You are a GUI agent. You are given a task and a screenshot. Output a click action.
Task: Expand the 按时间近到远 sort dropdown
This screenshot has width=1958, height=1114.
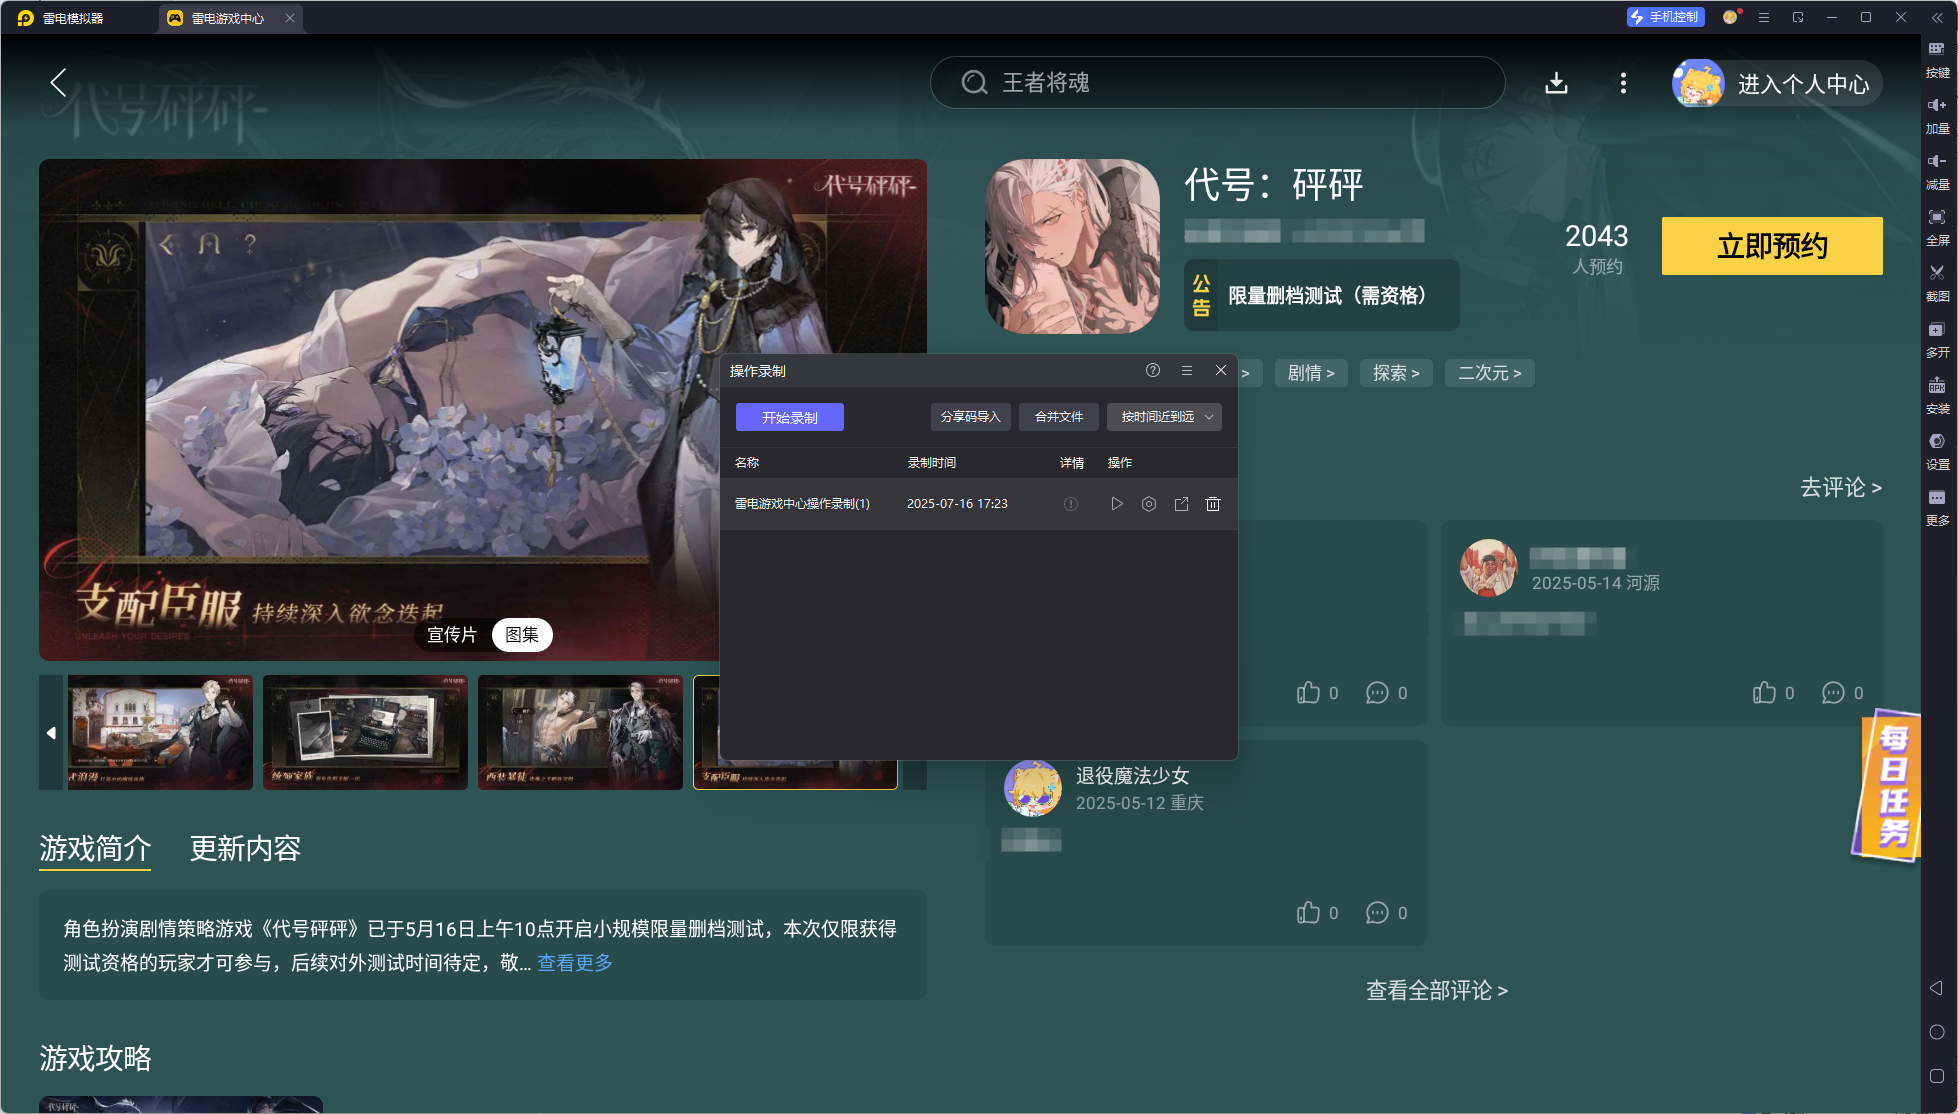[x=1165, y=417]
